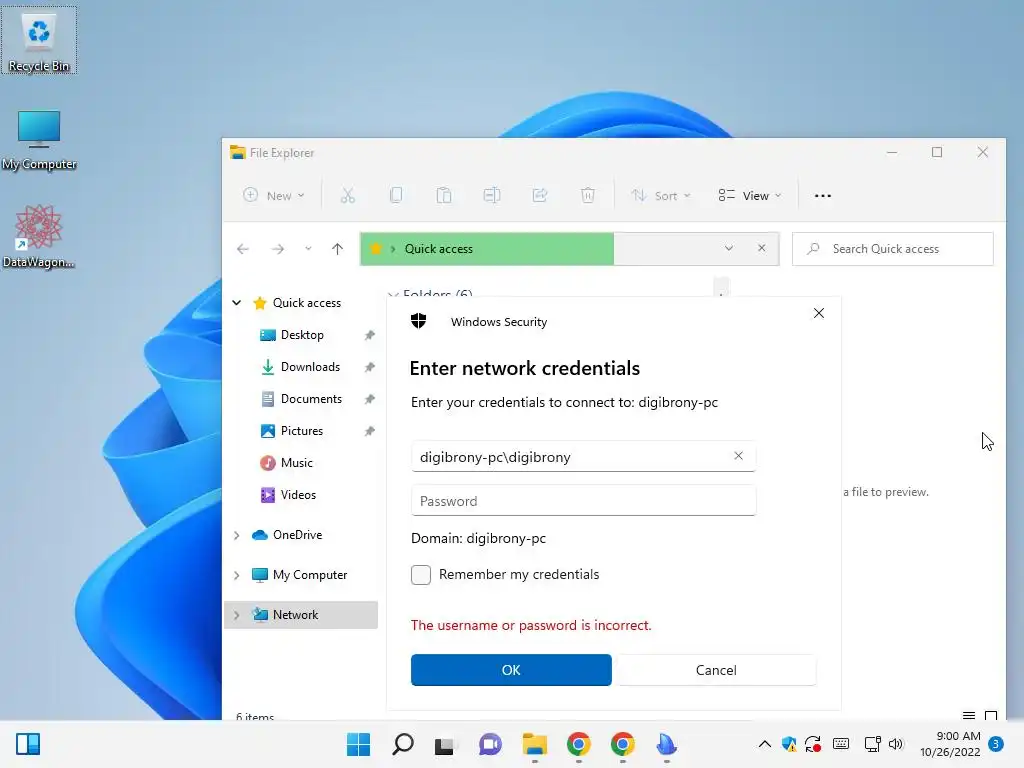Open the See more three-dots menu
Image resolution: width=1024 pixels, height=768 pixels.
[x=823, y=195]
